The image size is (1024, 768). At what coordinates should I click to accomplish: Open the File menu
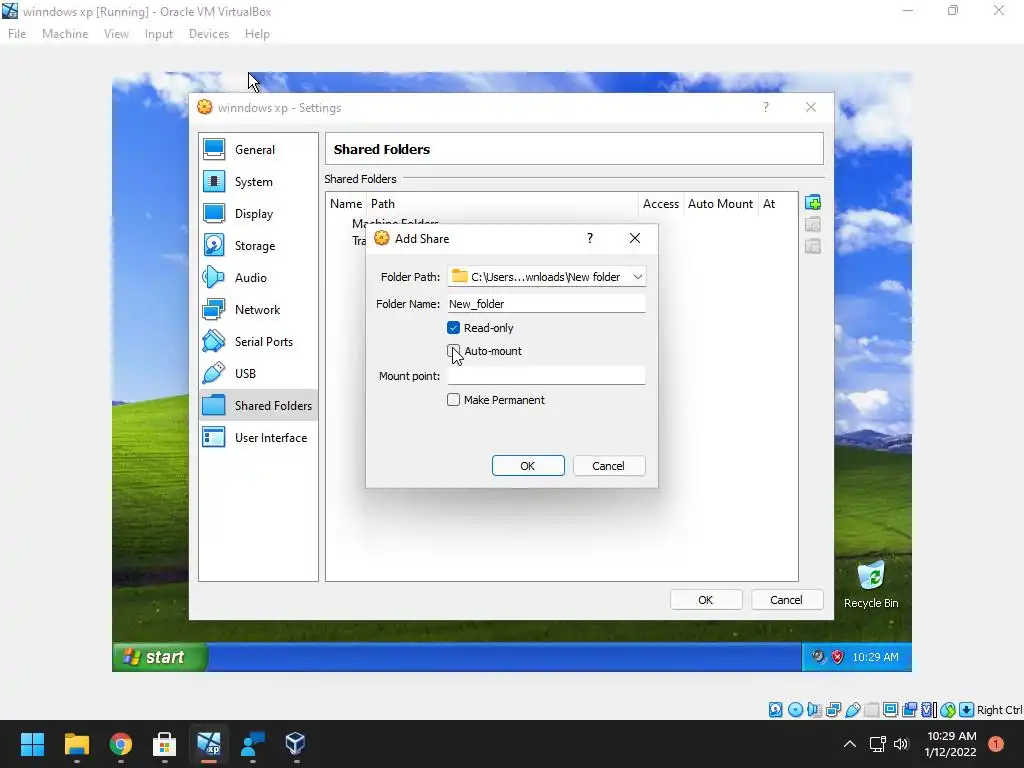17,34
